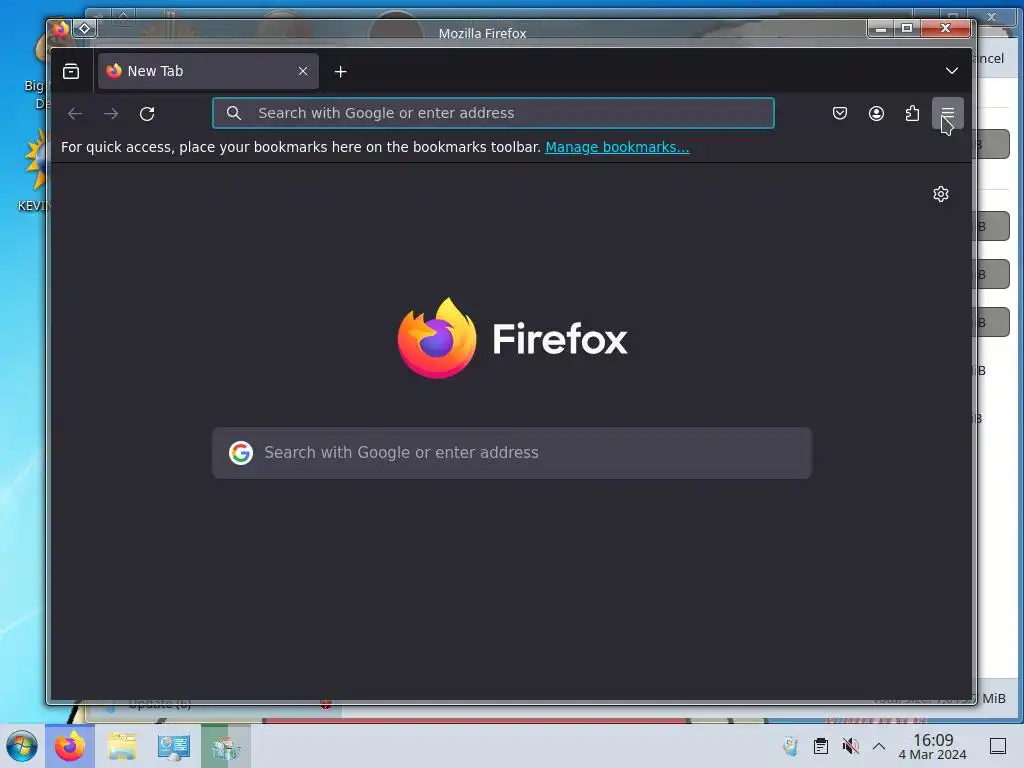Expand the list all tabs chevron
Screen dimensions: 1024x768
(952, 71)
